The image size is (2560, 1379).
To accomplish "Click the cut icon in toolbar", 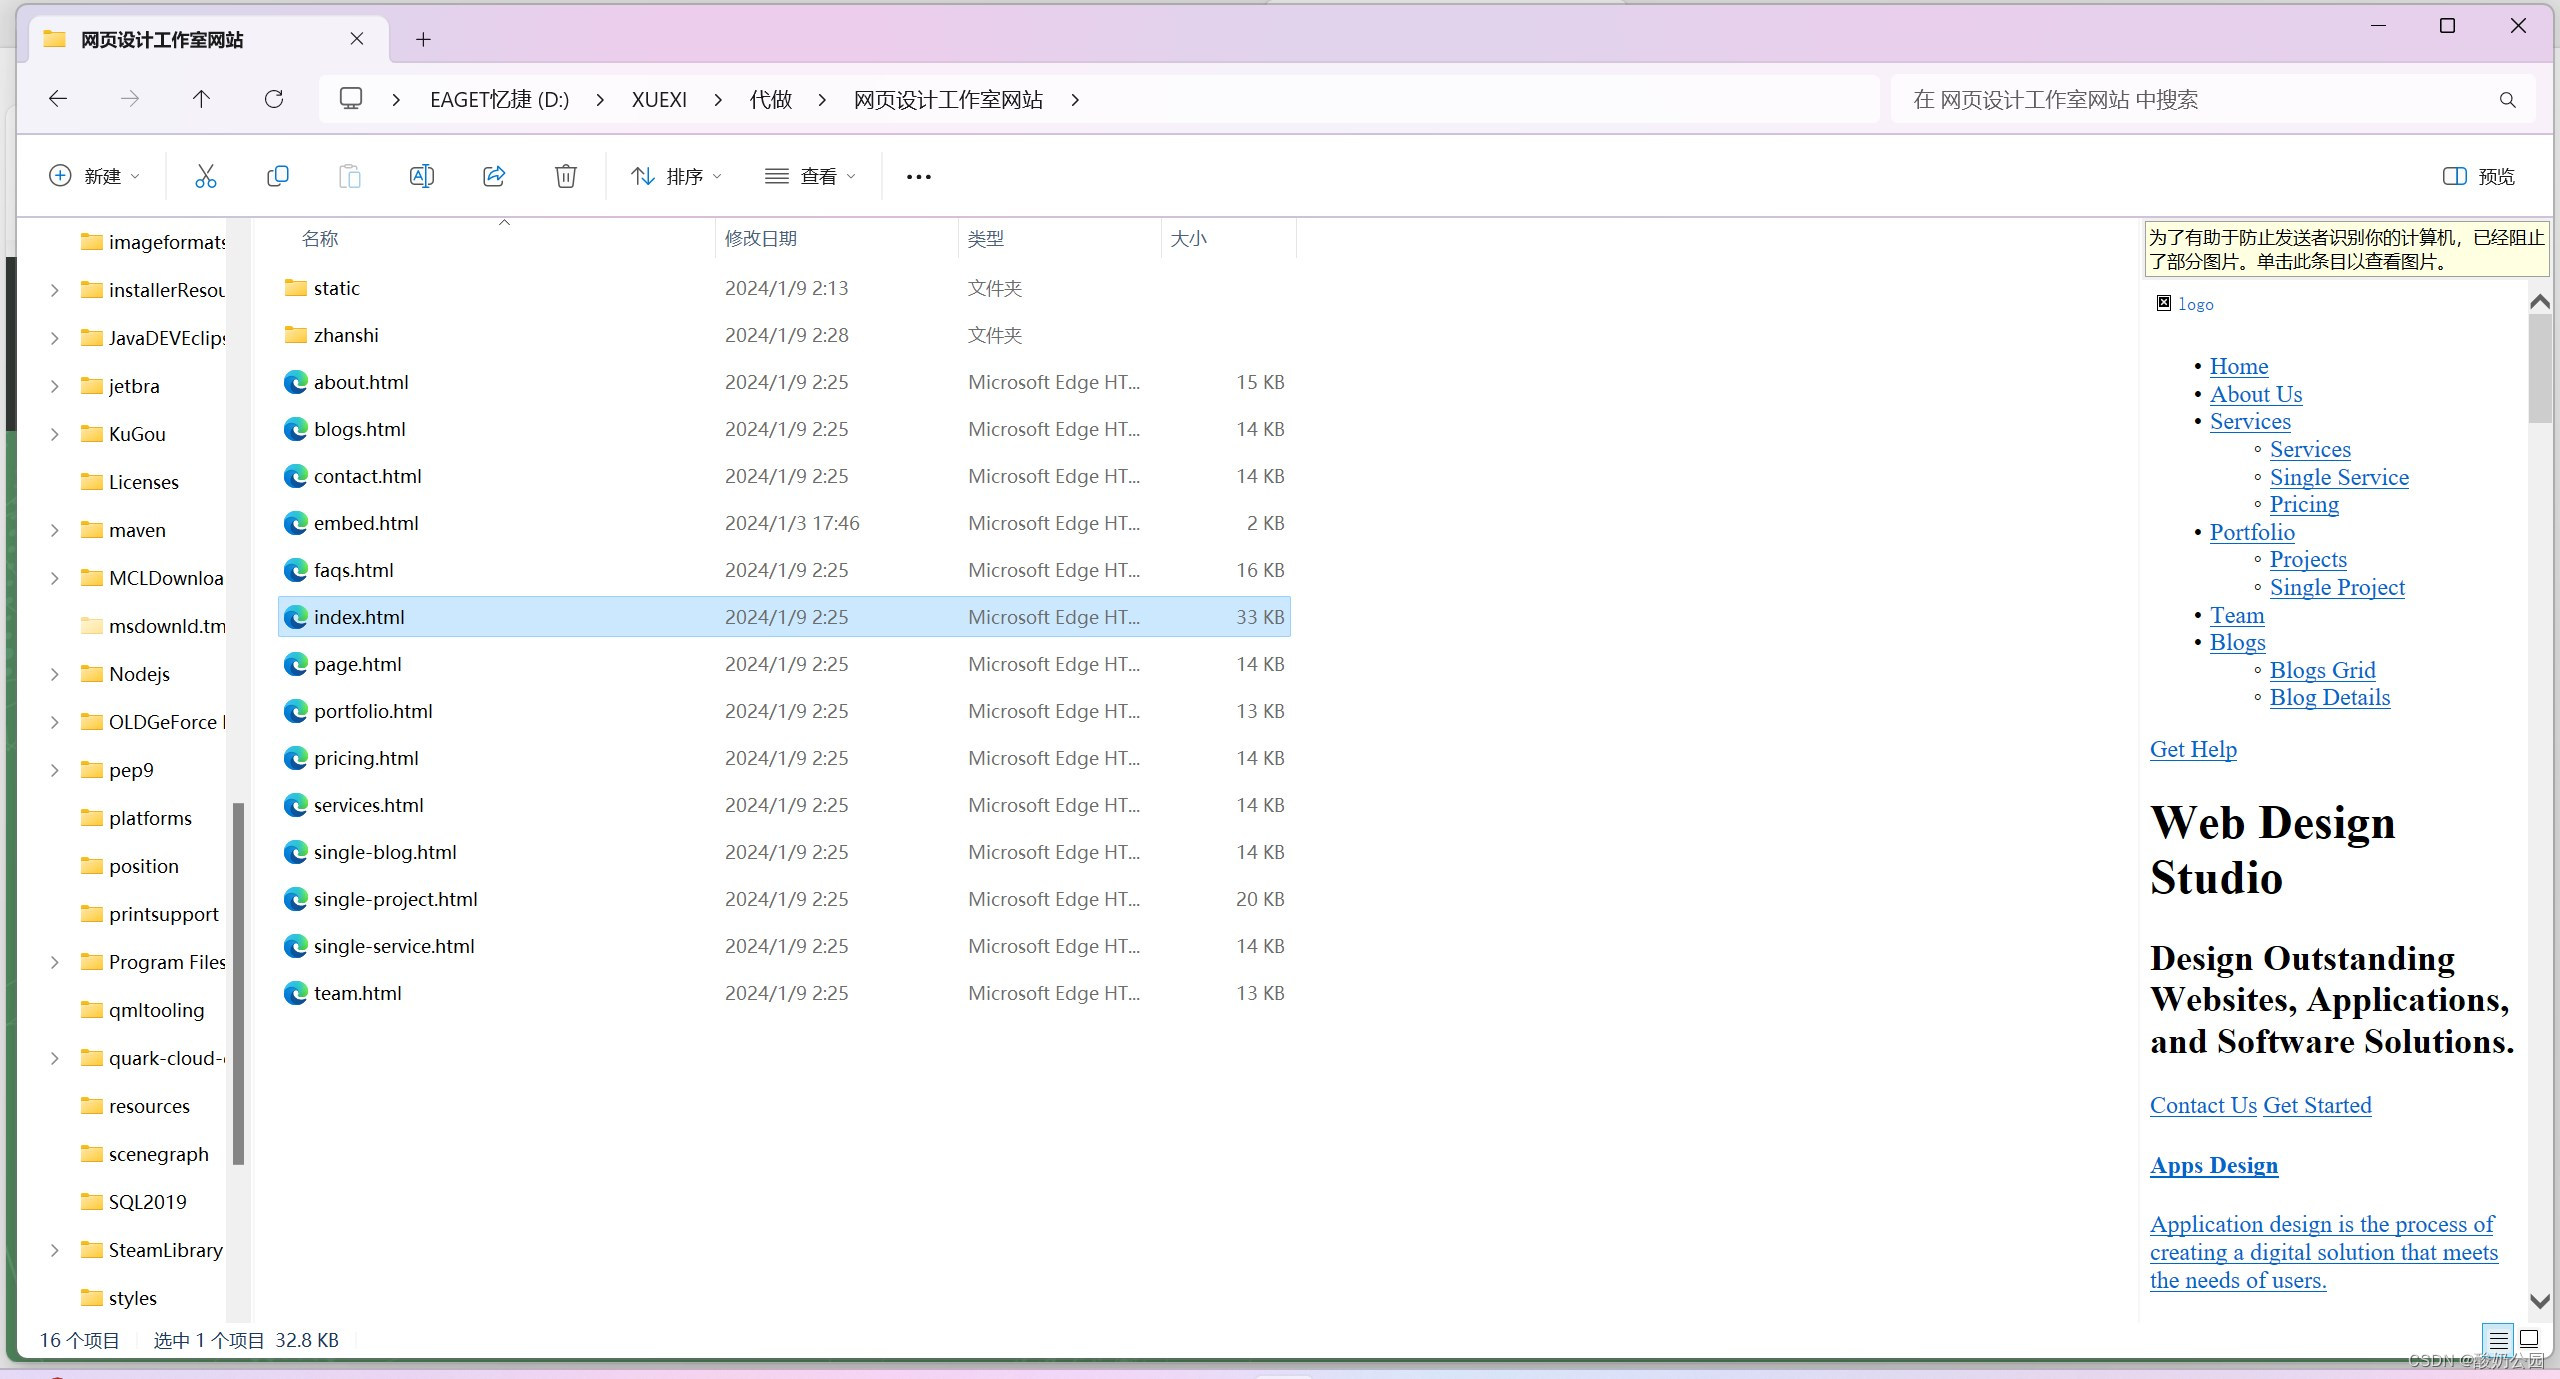I will point(202,177).
